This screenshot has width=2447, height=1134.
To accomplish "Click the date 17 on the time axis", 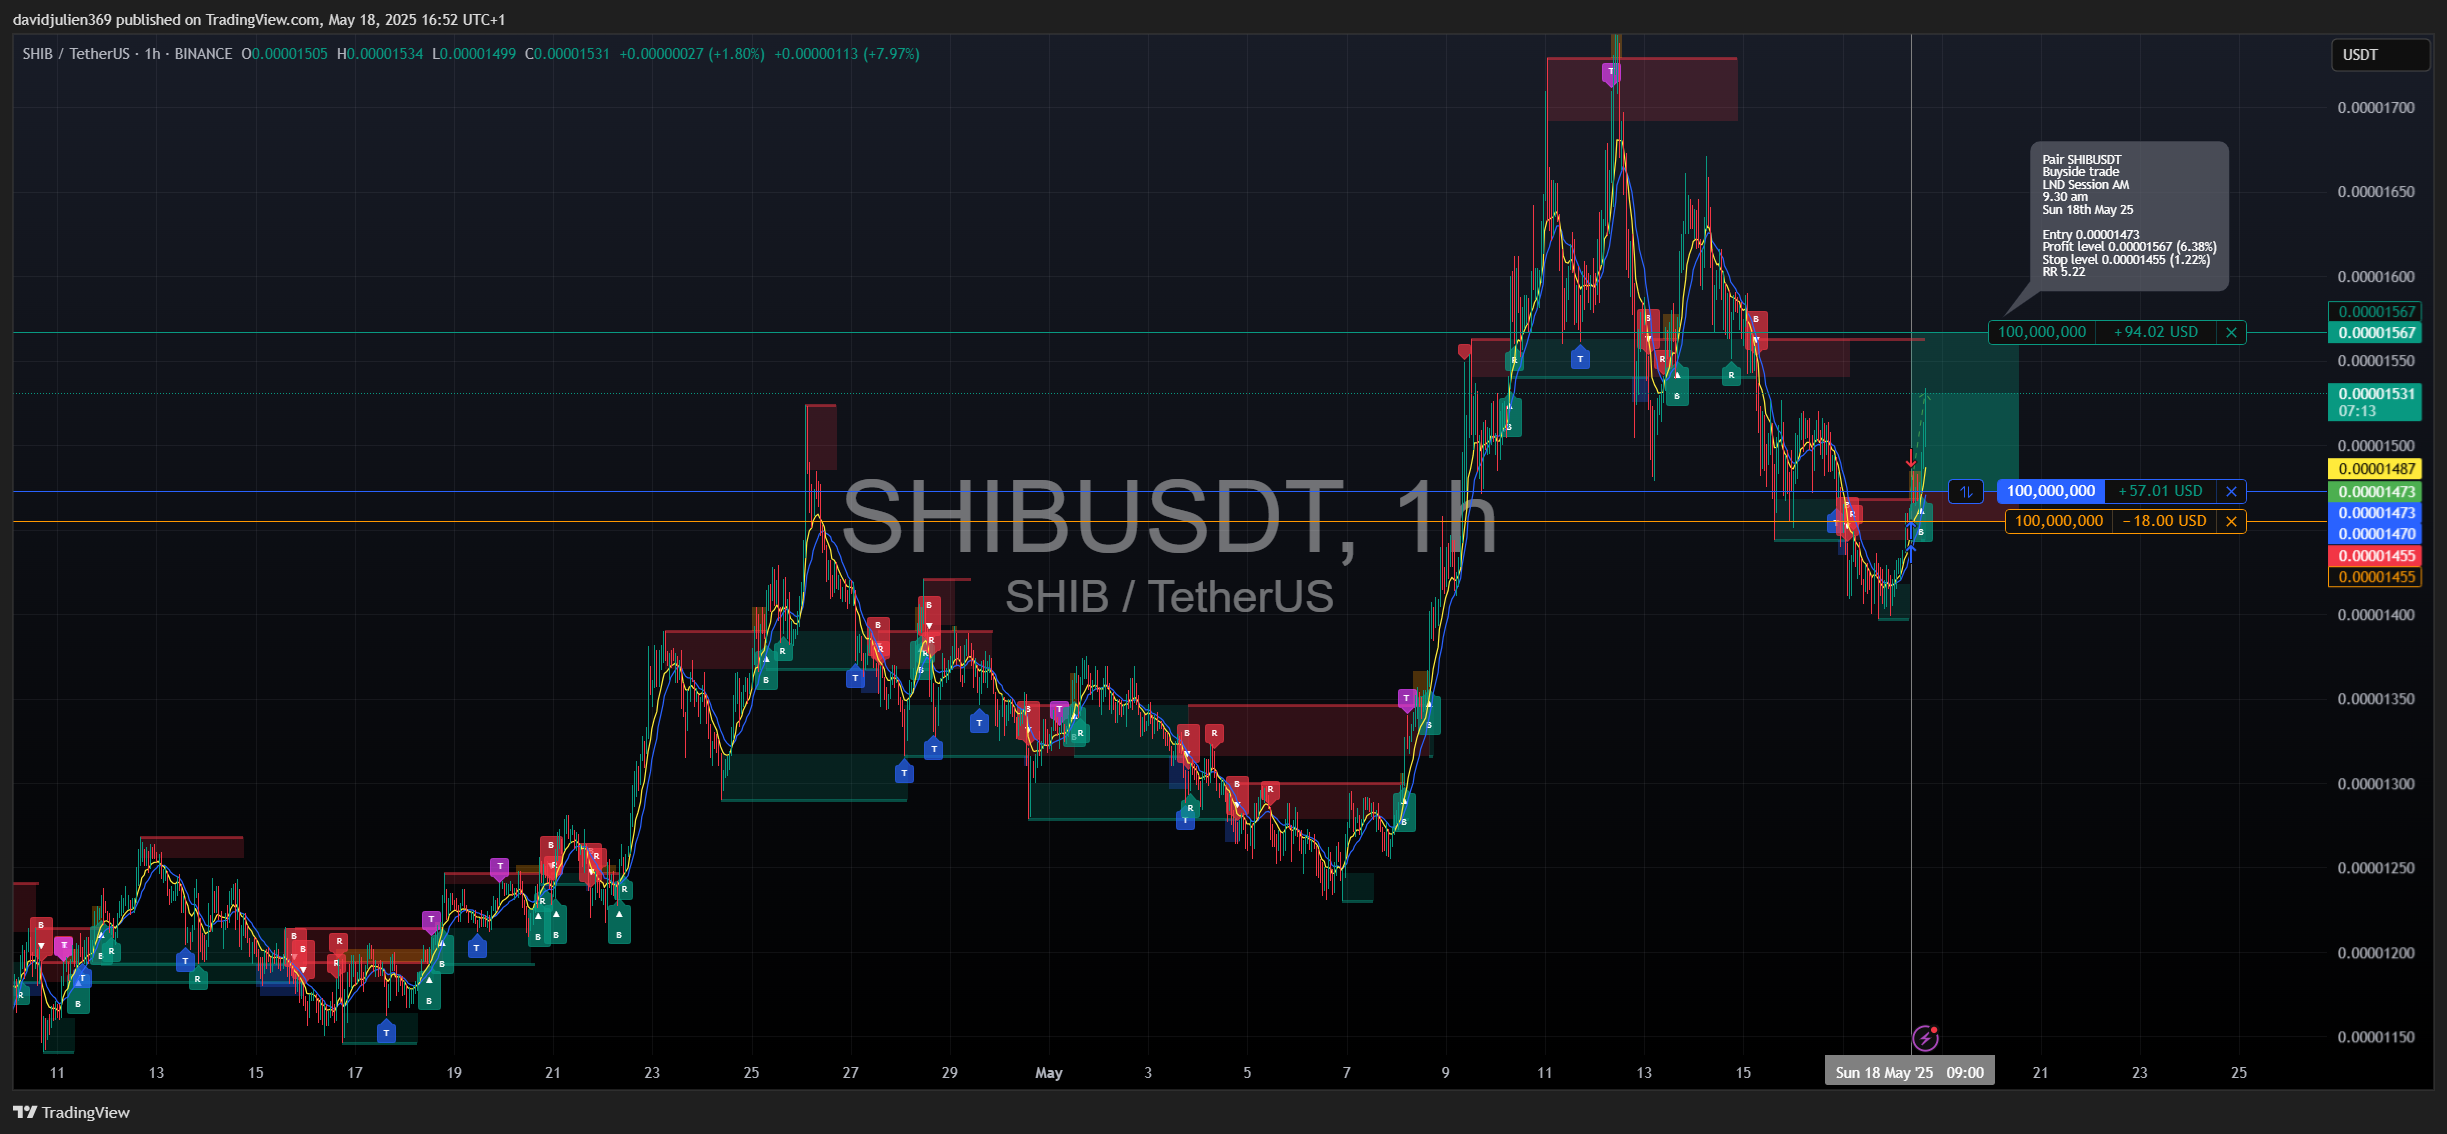I will (x=354, y=1073).
